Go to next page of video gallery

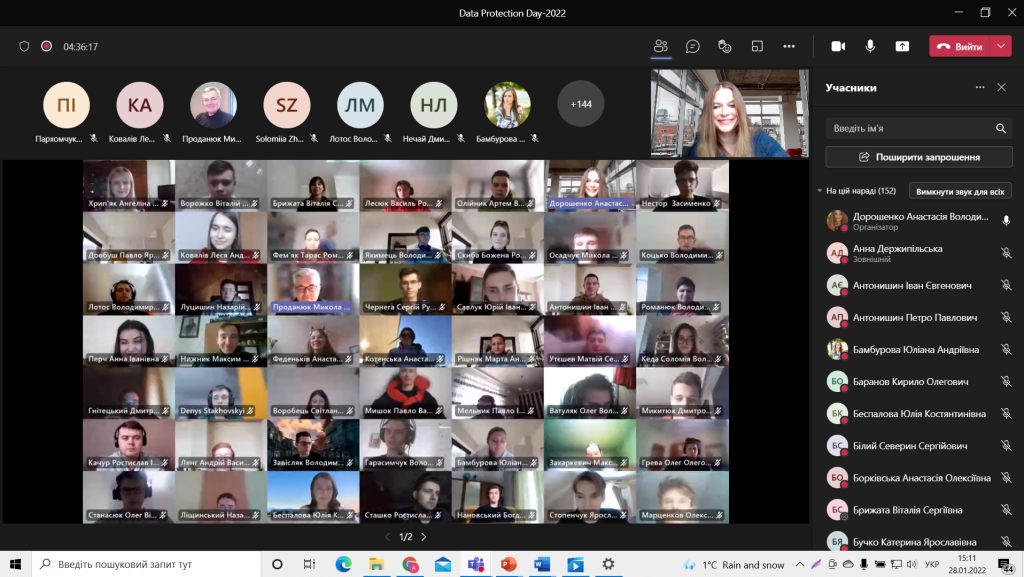point(423,537)
